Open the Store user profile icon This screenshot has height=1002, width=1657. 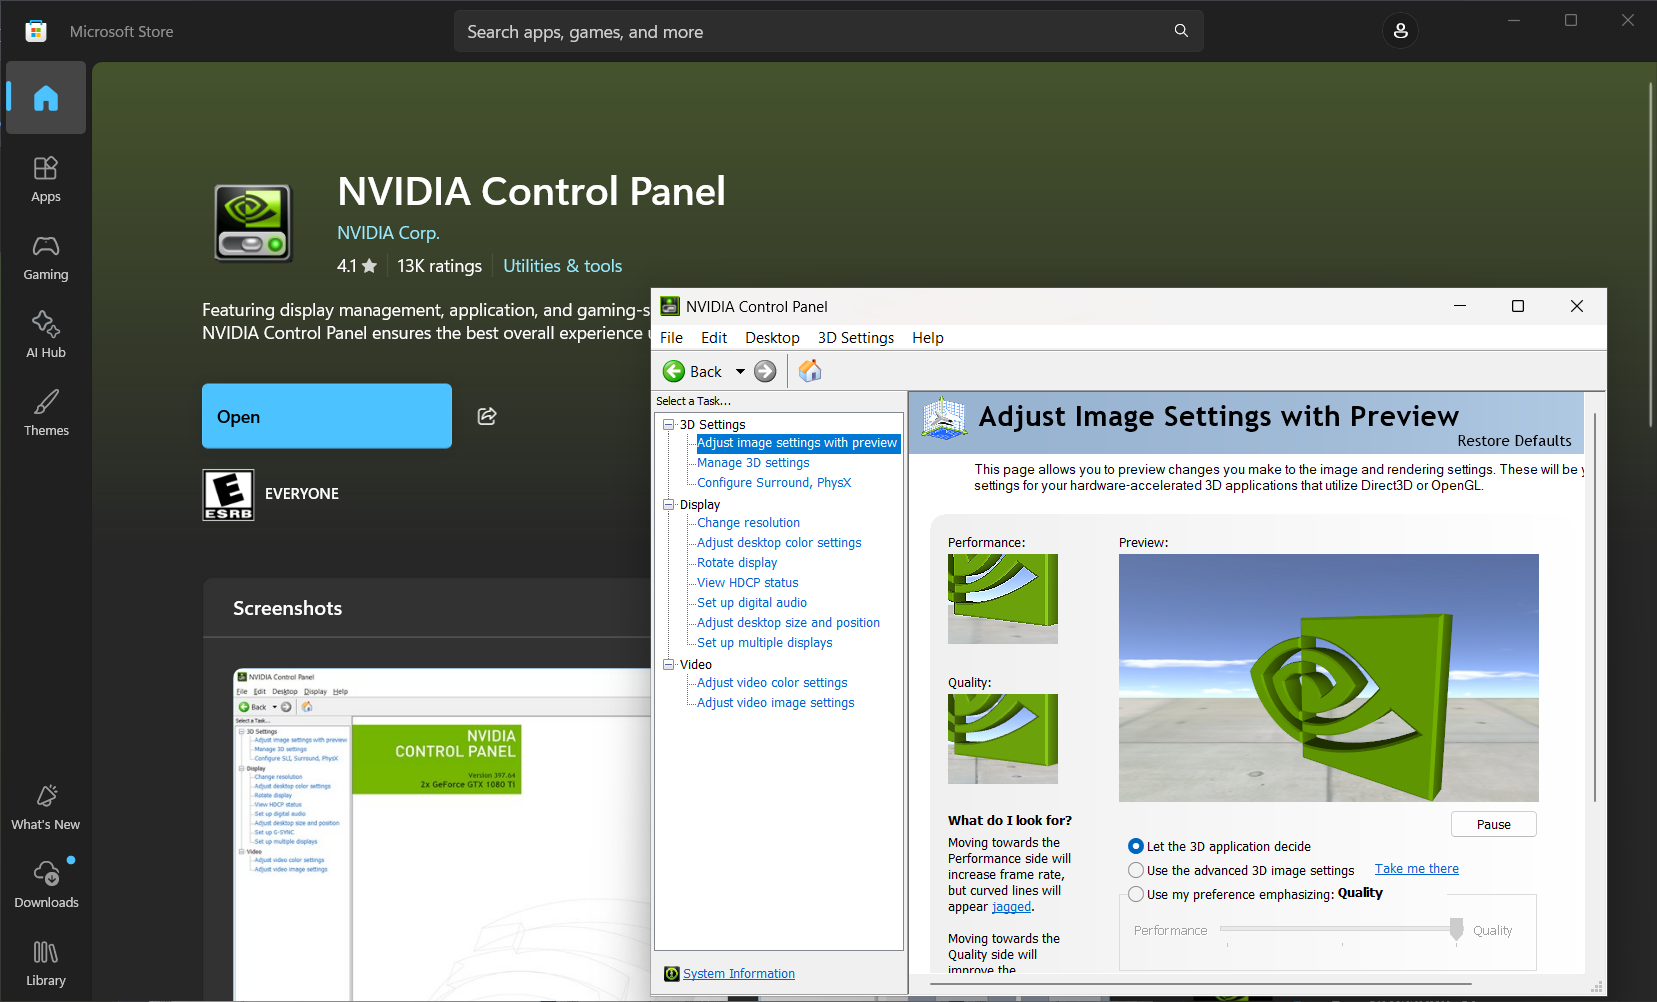1400,31
